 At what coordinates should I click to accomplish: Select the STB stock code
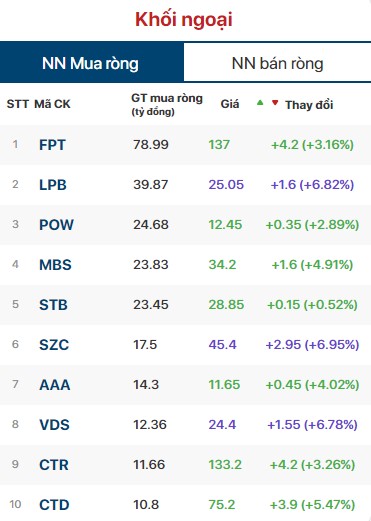[53, 305]
